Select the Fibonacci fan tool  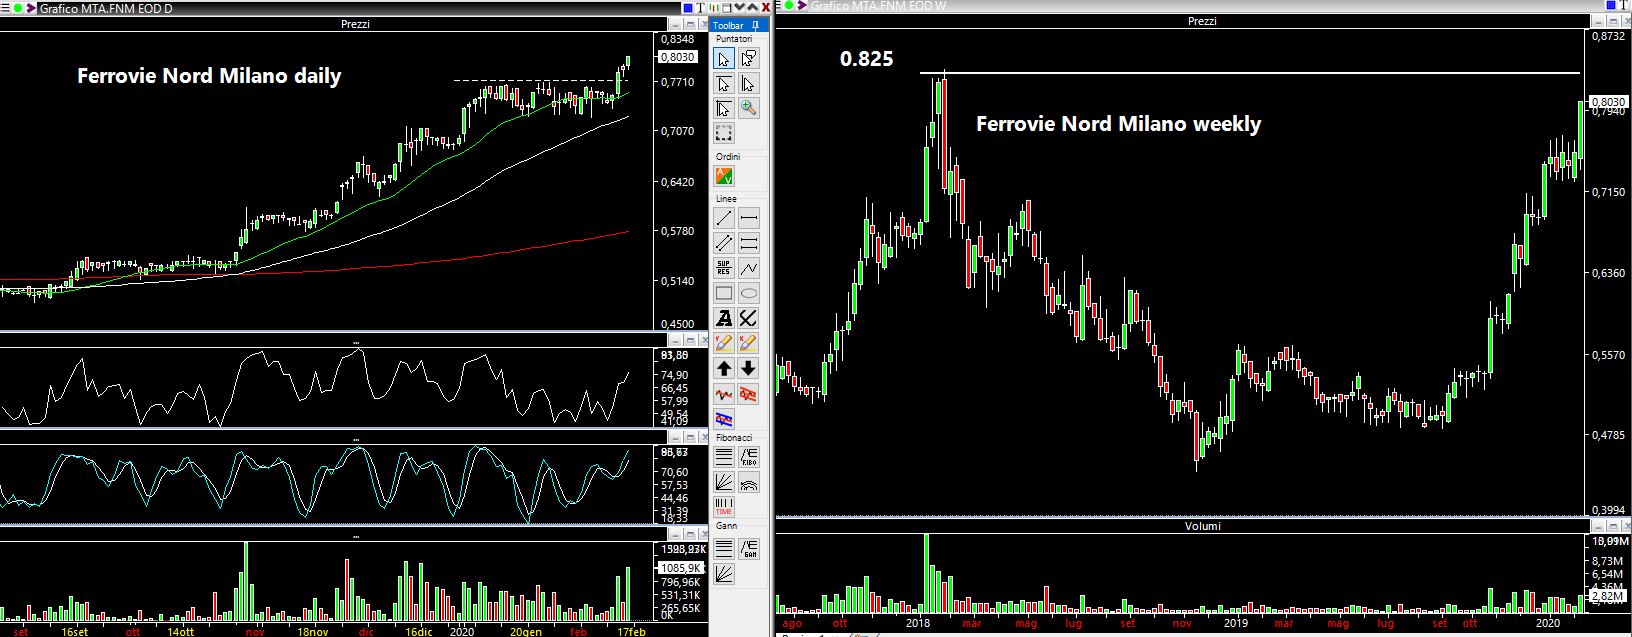(724, 483)
